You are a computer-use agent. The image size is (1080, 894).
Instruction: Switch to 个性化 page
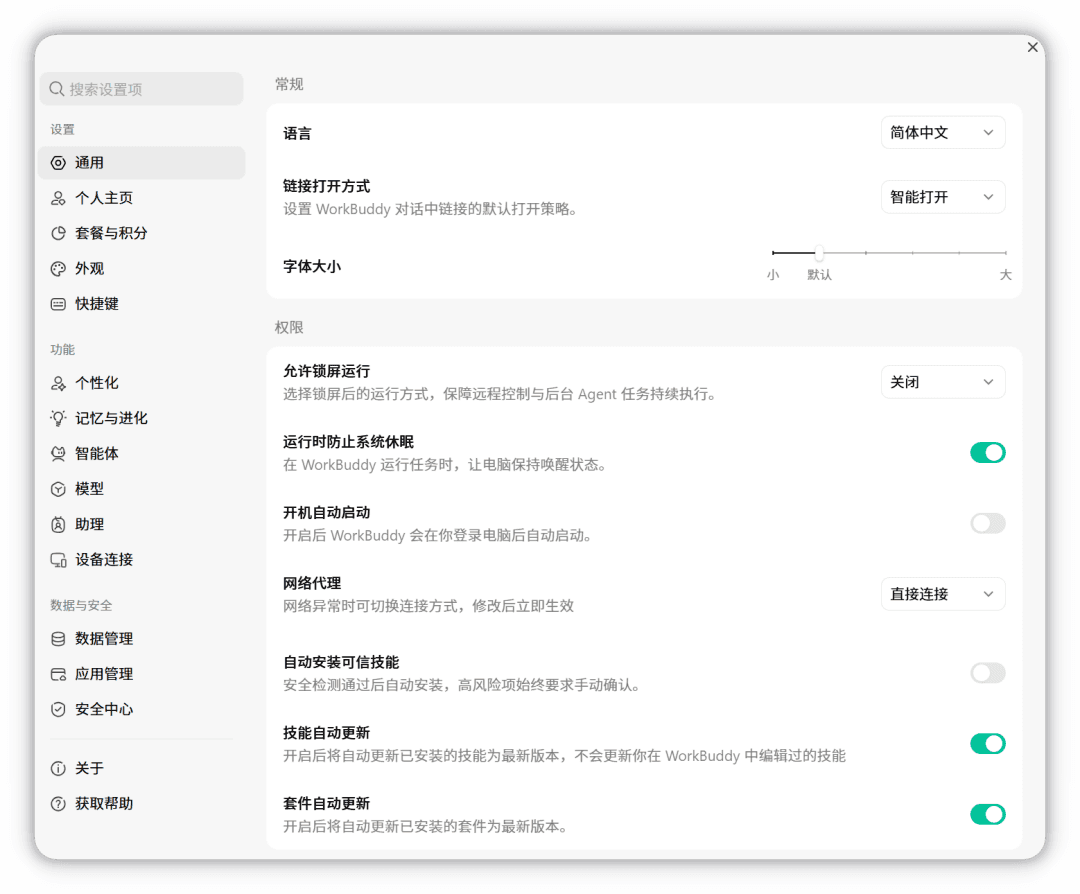coord(142,383)
